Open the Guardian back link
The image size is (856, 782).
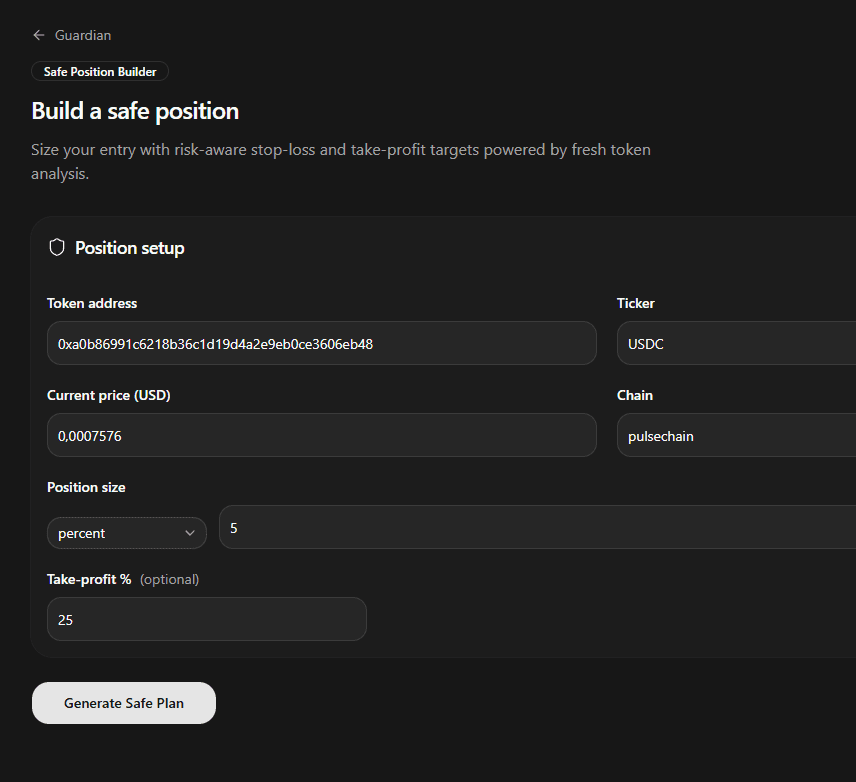72,35
